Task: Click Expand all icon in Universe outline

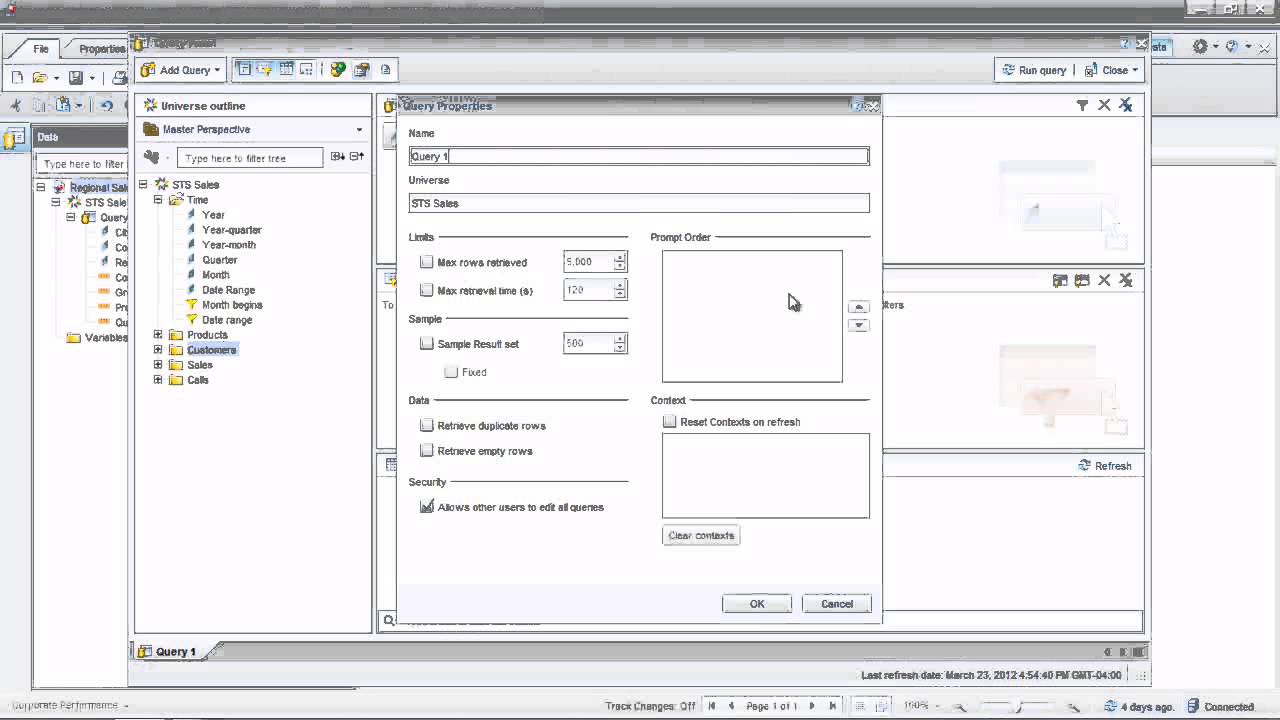Action: click(x=338, y=157)
